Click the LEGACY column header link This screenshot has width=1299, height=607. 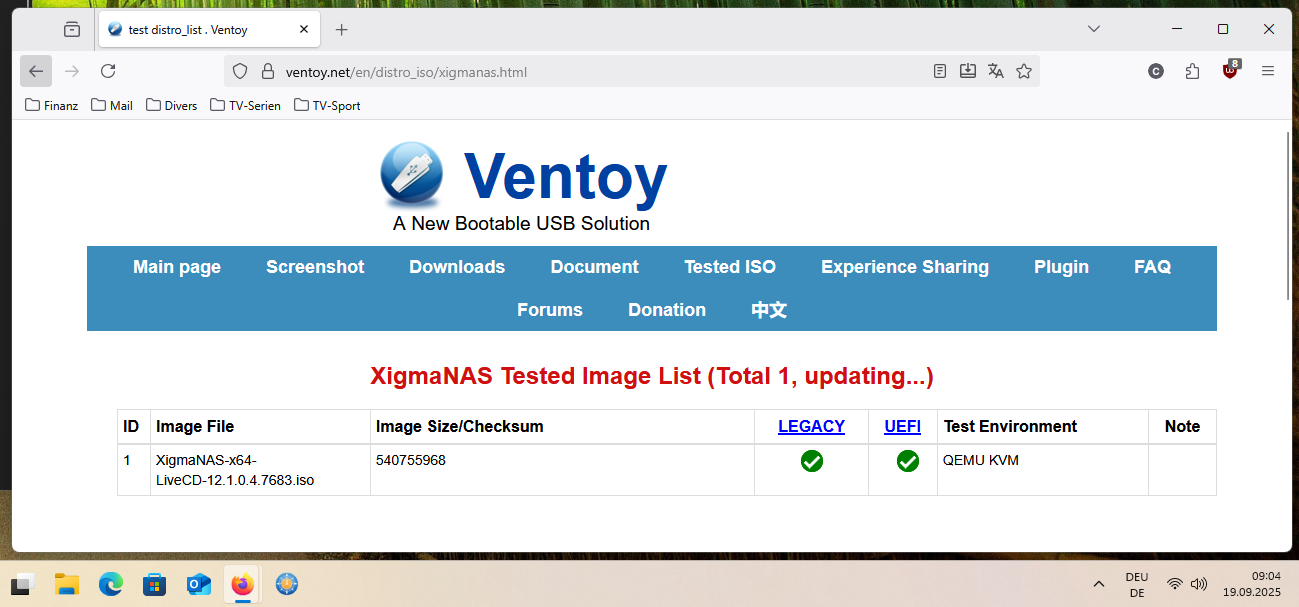(x=811, y=426)
